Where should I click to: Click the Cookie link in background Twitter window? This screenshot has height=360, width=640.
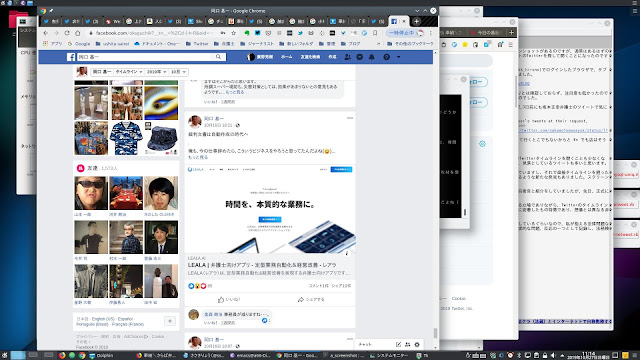[459, 298]
